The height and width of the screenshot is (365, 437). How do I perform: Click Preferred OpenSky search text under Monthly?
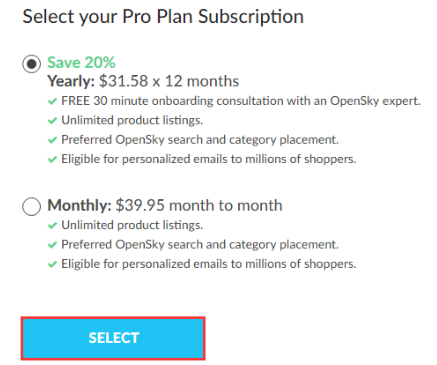200,245
